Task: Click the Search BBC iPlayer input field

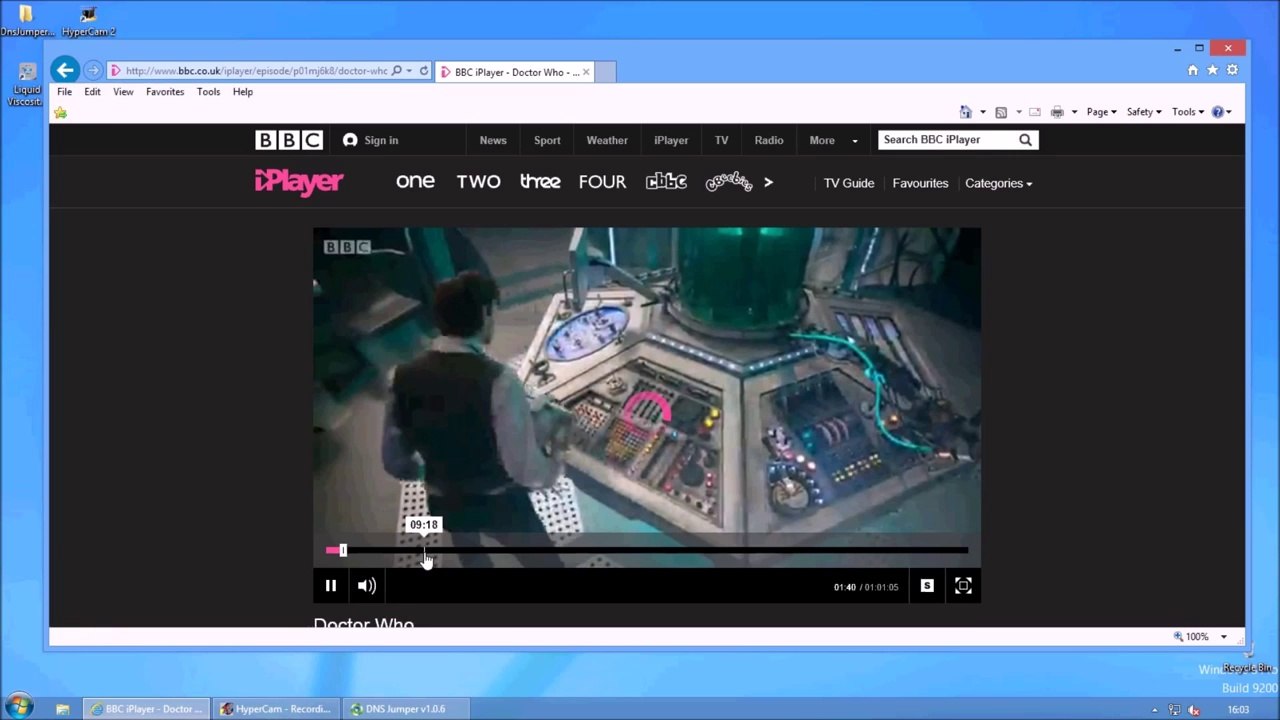Action: click(x=947, y=140)
